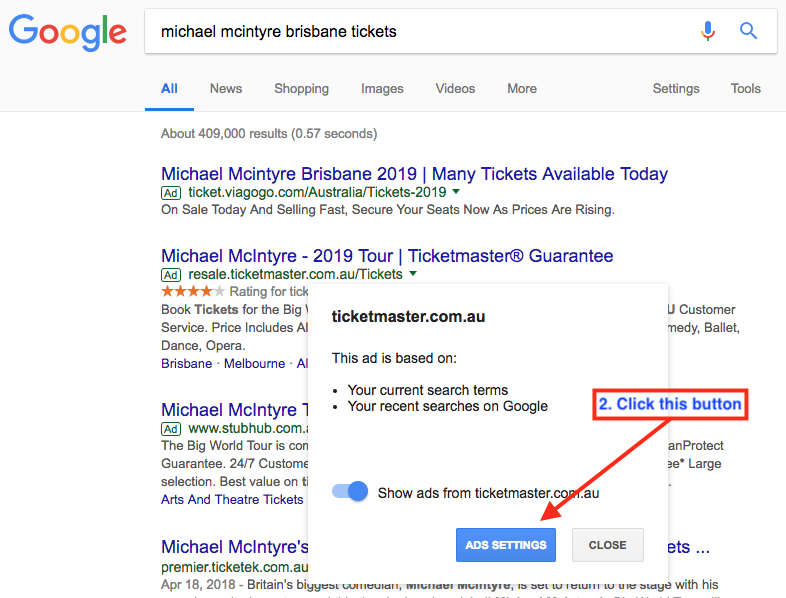The height and width of the screenshot is (598, 786).
Task: Click 'Your recent searches on Google' bullet
Action: click(x=448, y=407)
